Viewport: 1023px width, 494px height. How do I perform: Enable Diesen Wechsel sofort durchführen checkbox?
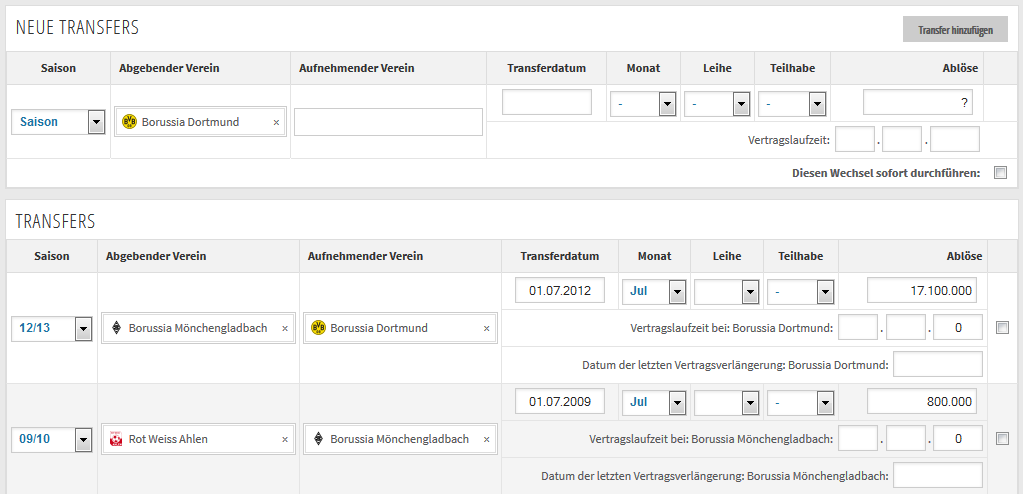point(1001,173)
